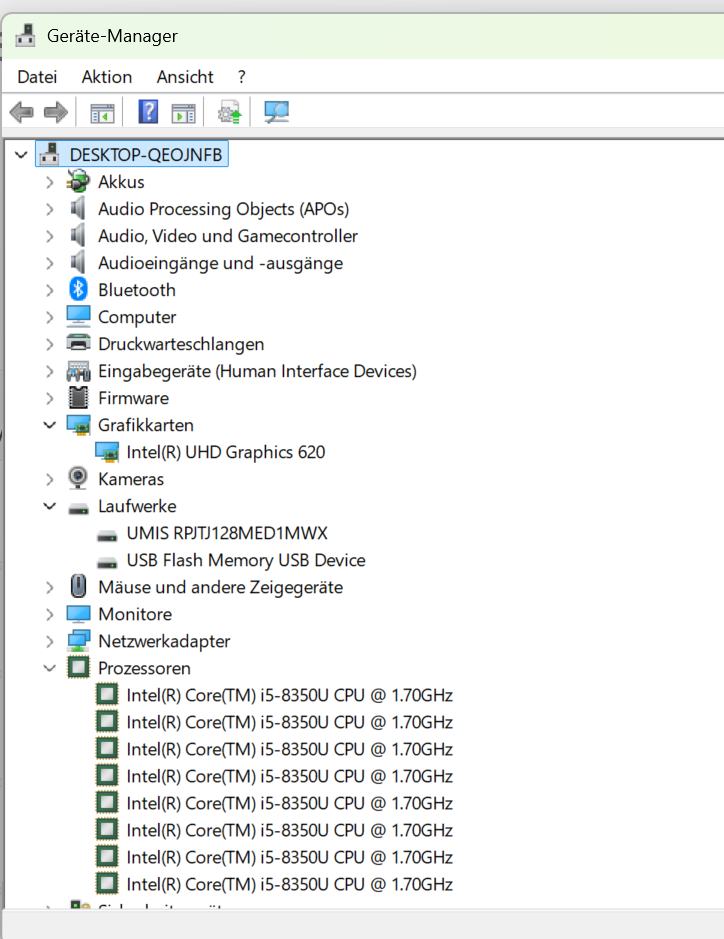Viewport: 724px width, 939px height.
Task: Expand Audio Processing Objects (APOs)
Action: point(50,209)
